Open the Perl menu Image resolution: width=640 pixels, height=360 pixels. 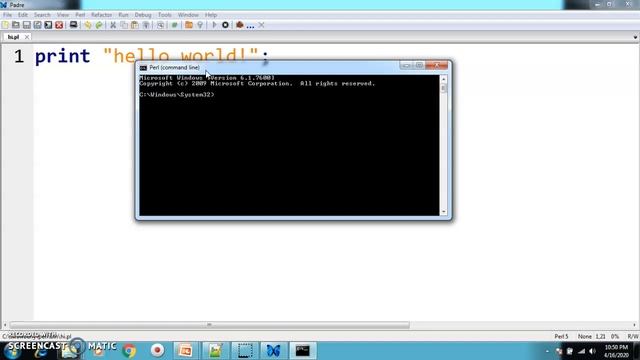pos(80,15)
